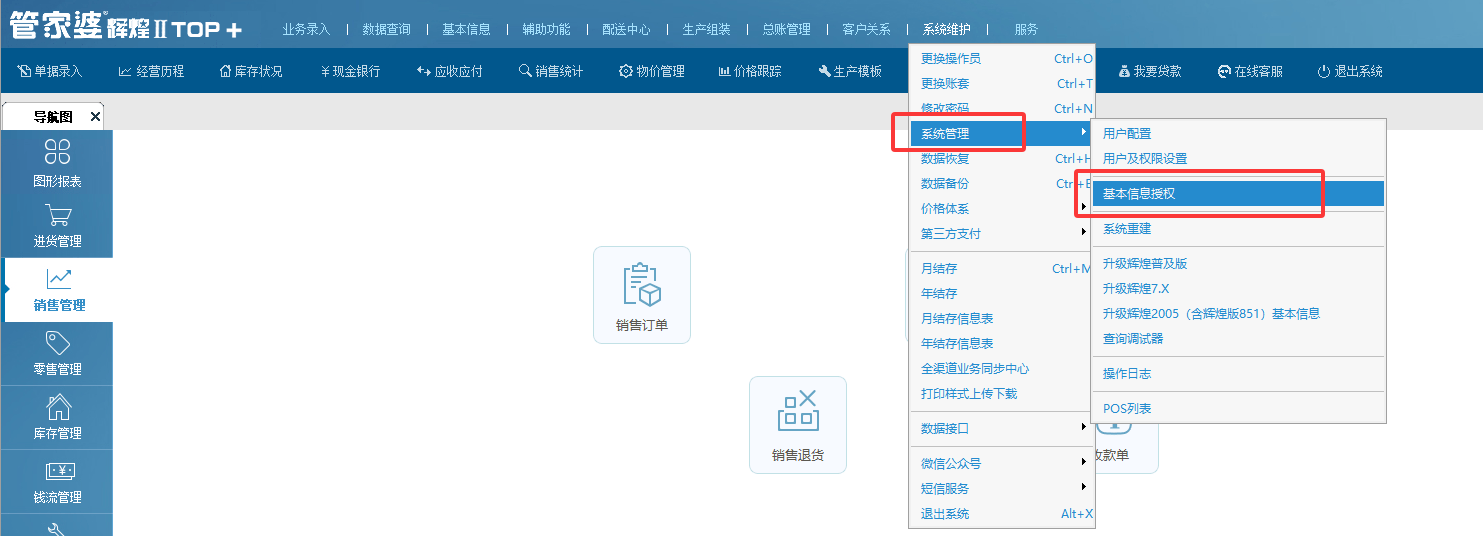This screenshot has width=1483, height=536.
Task: Select 零售管理 tag icon in sidebar
Action: [57, 343]
